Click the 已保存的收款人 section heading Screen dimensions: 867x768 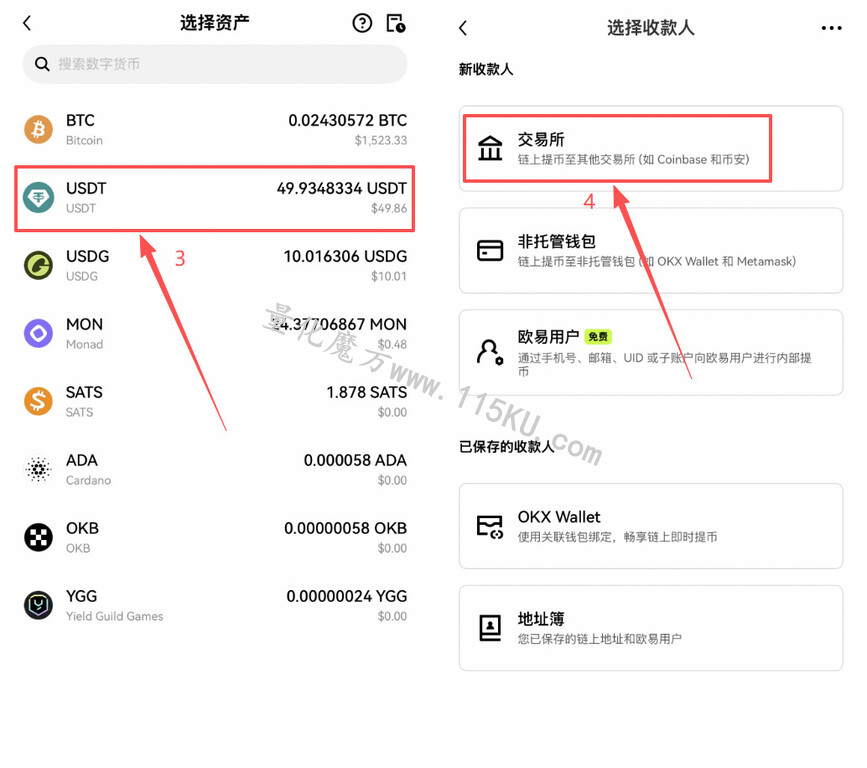506,447
